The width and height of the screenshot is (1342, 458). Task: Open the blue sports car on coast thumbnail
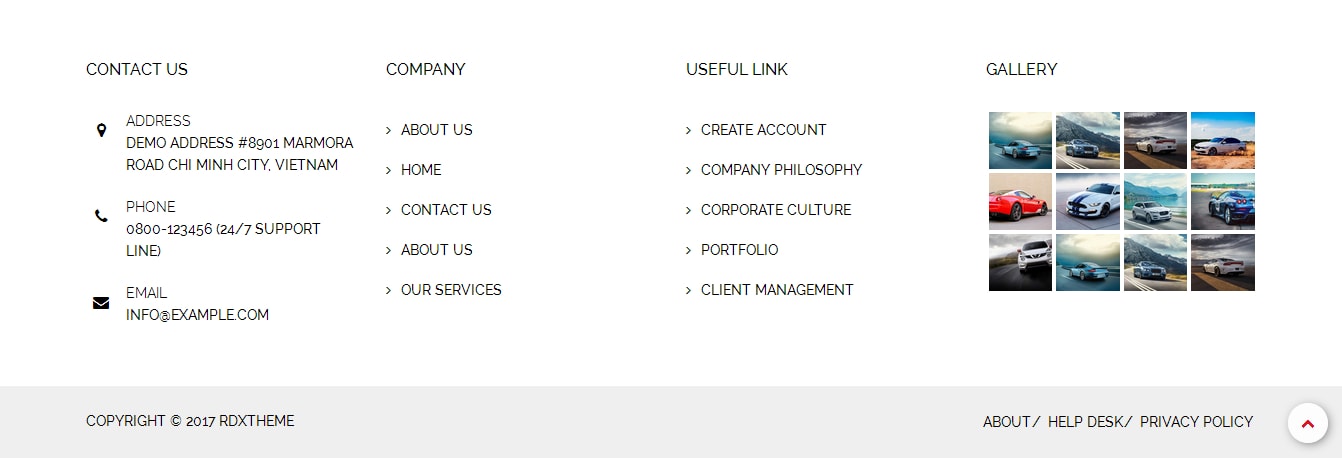click(x=1222, y=201)
